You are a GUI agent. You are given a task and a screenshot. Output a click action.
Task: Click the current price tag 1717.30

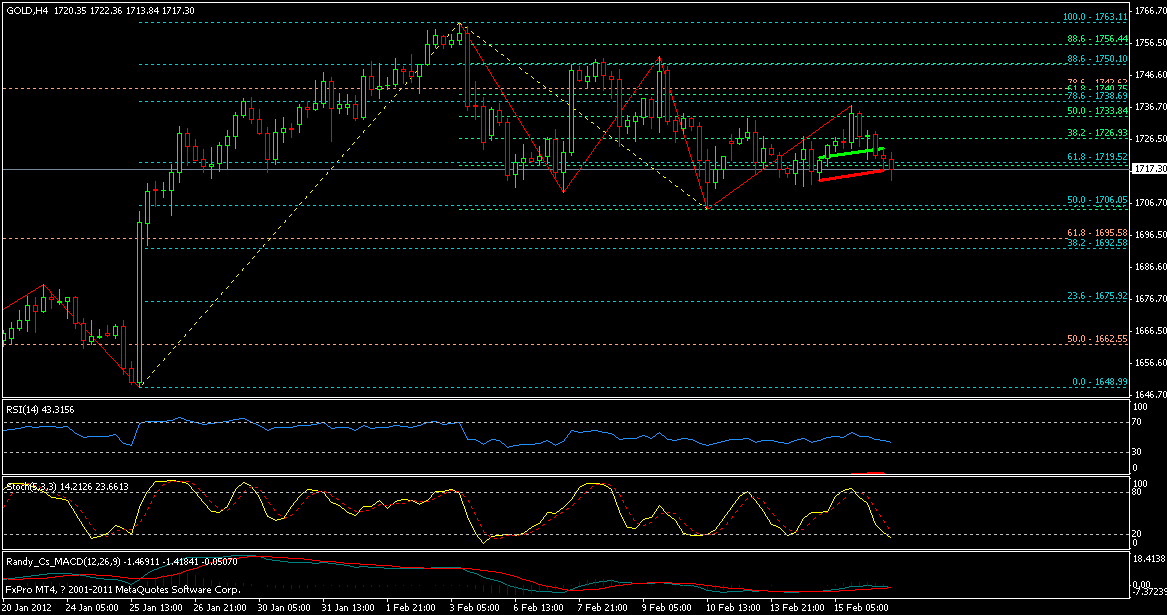(1148, 170)
